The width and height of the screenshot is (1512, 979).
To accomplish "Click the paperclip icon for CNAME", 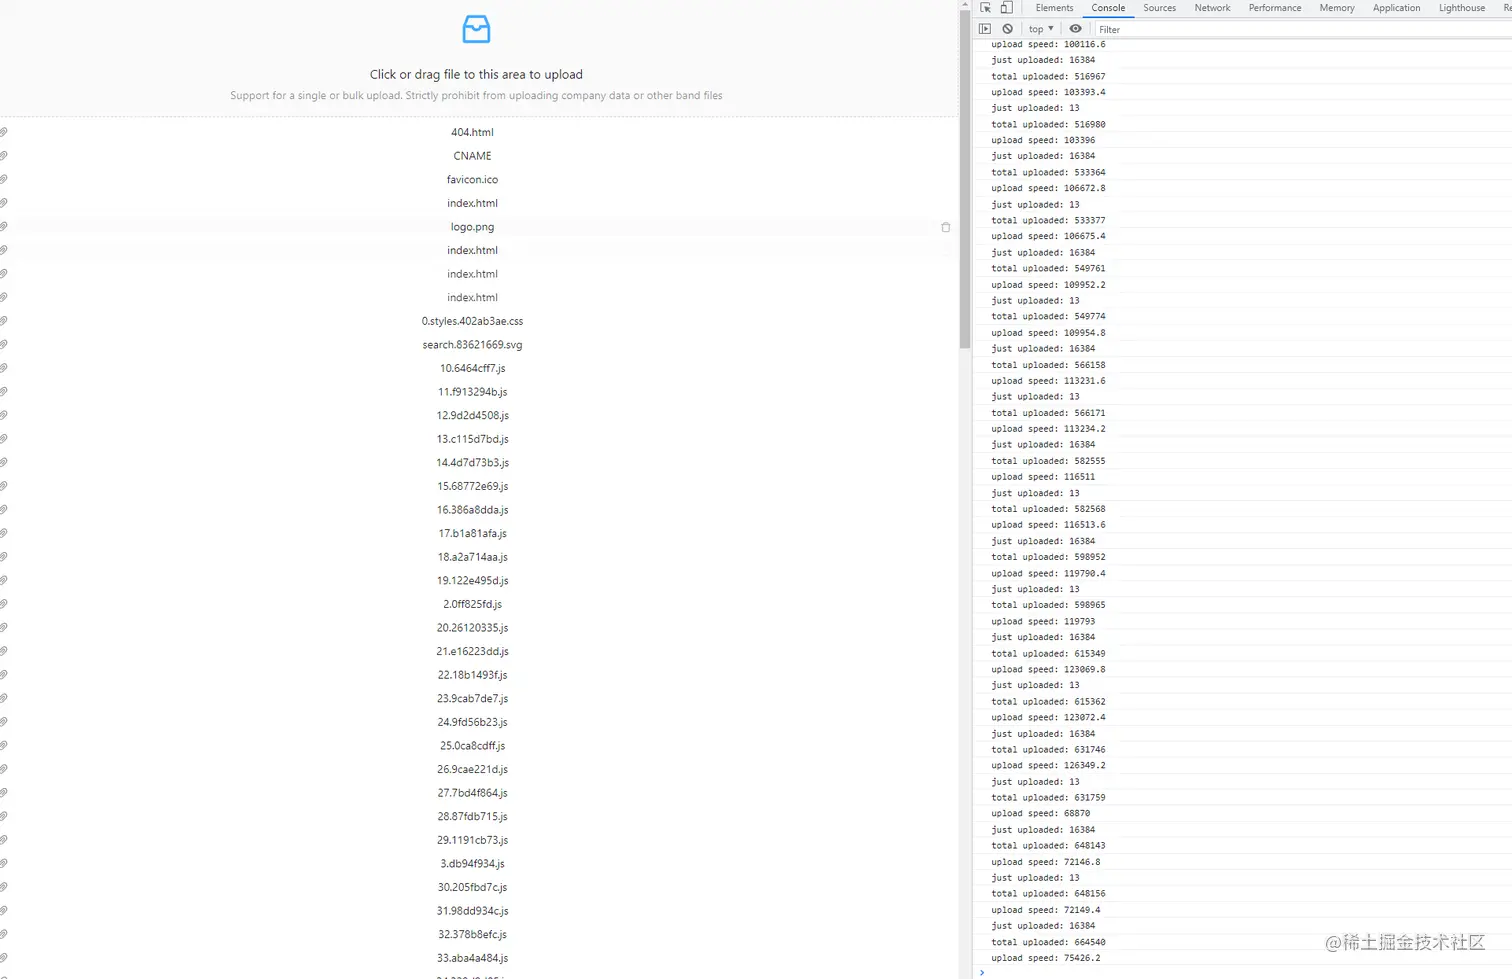I will pyautogui.click(x=4, y=156).
